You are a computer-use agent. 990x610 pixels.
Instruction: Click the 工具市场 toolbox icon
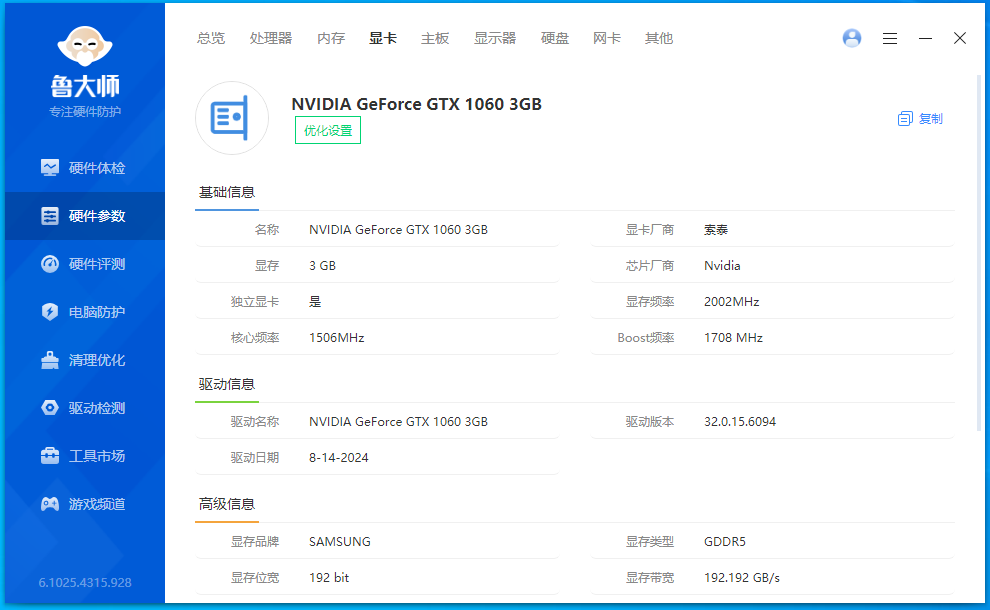tap(50, 456)
